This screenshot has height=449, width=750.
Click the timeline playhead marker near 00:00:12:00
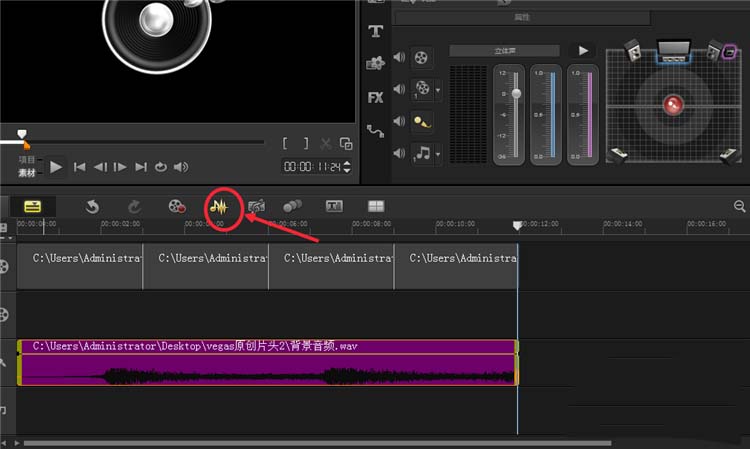(x=517, y=225)
